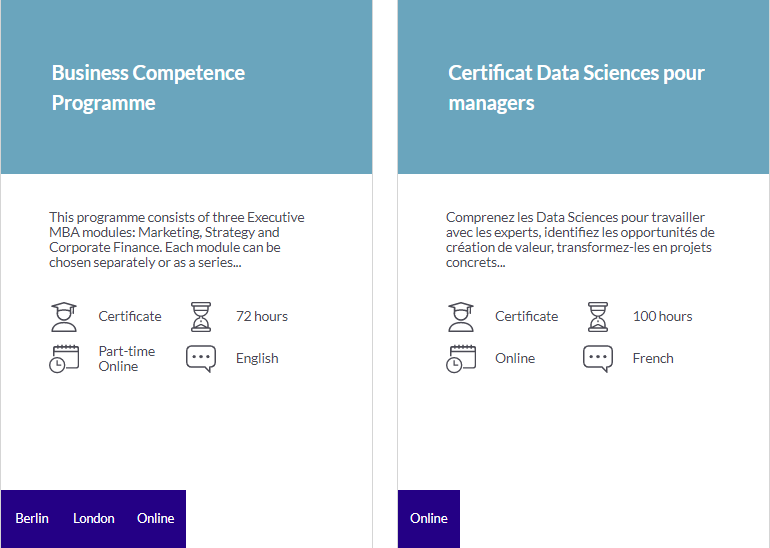770x548 pixels.
Task: Click the calendar clock icon beside Part-time Online
Action: 64,359
